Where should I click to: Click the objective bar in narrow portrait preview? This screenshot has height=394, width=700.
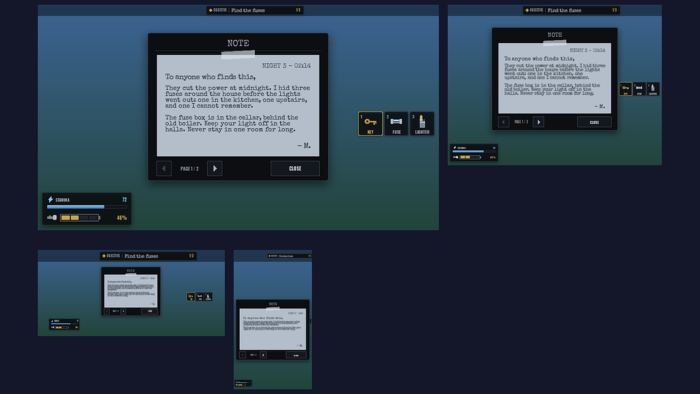click(x=289, y=256)
